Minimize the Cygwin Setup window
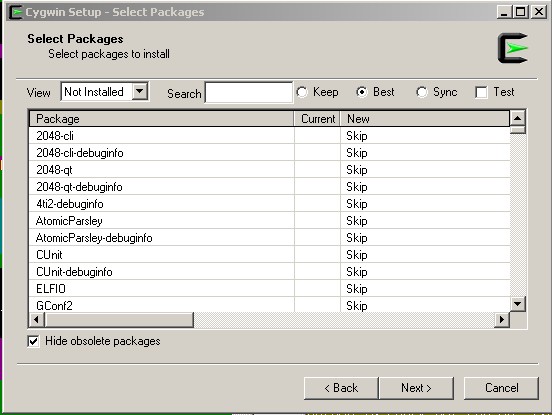The height and width of the screenshot is (415, 552). 504,12
